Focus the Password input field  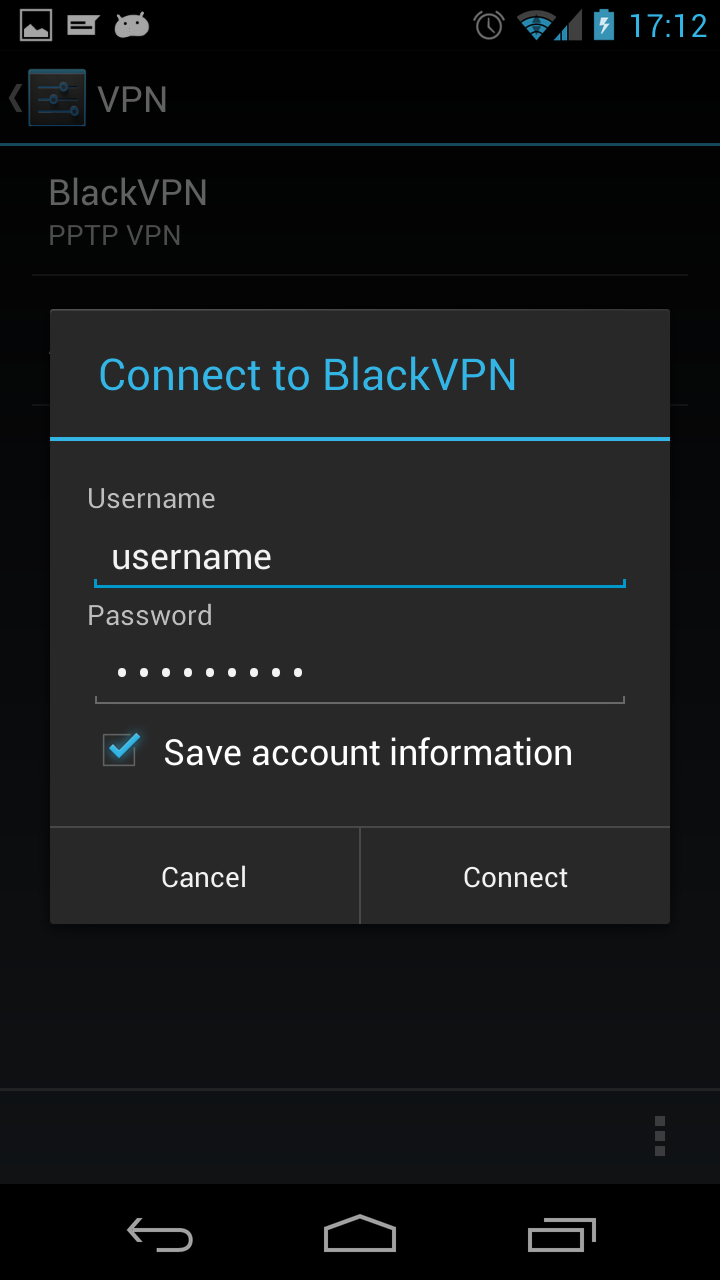coord(360,673)
